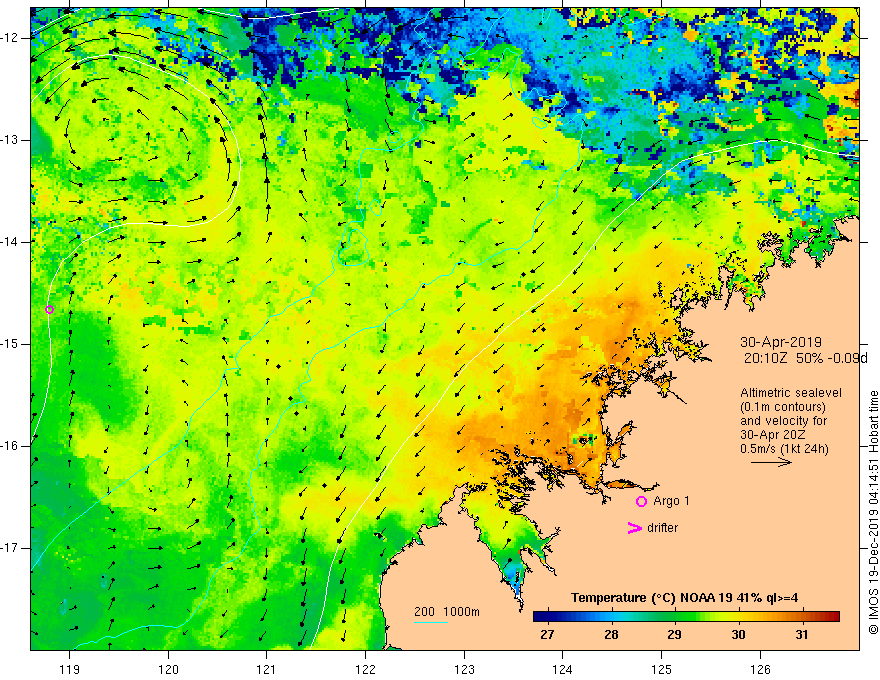Click the 27 tick on the temperature scale
880x680 pixels.
(547, 635)
